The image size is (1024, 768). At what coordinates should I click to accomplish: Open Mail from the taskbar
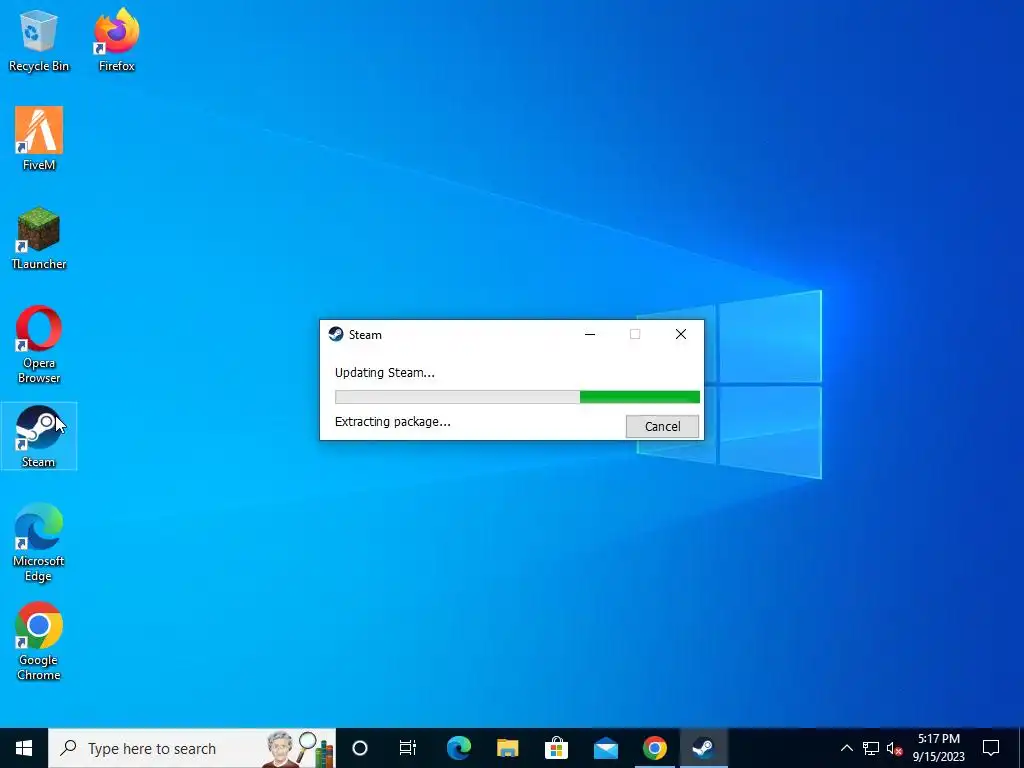point(605,748)
